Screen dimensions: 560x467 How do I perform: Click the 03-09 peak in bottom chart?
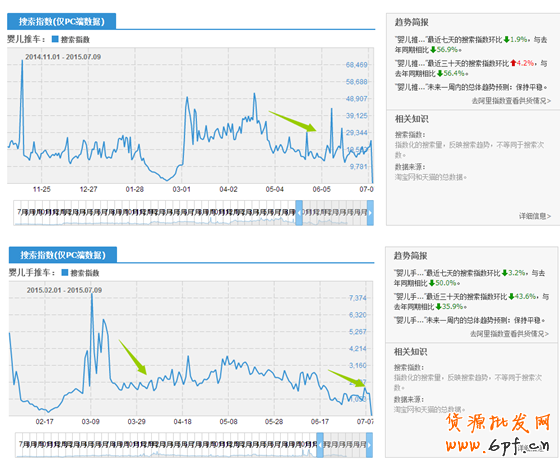pyautogui.click(x=92, y=295)
